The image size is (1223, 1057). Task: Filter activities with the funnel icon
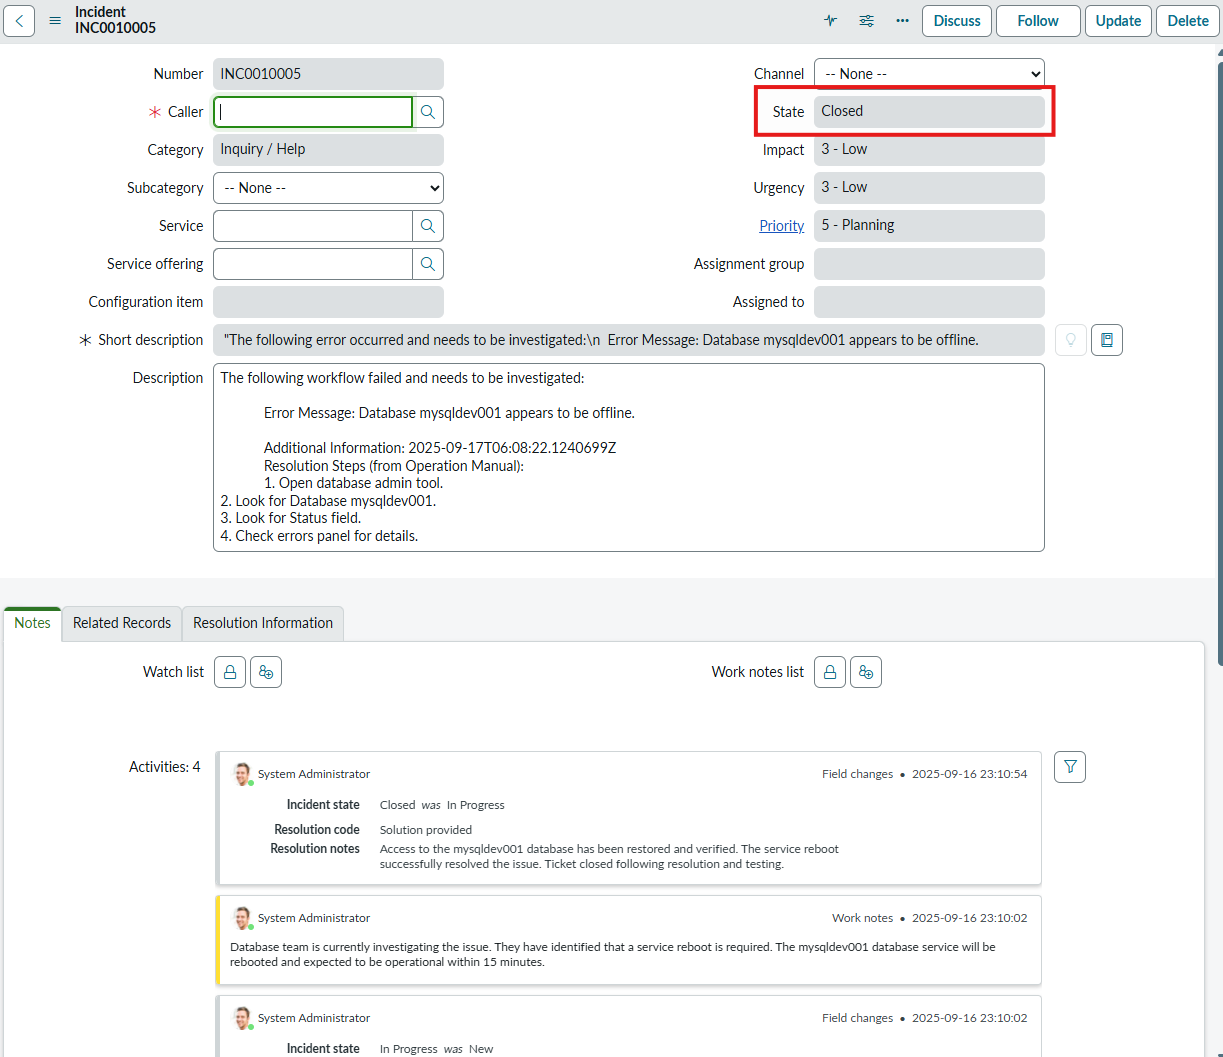[x=1069, y=766]
